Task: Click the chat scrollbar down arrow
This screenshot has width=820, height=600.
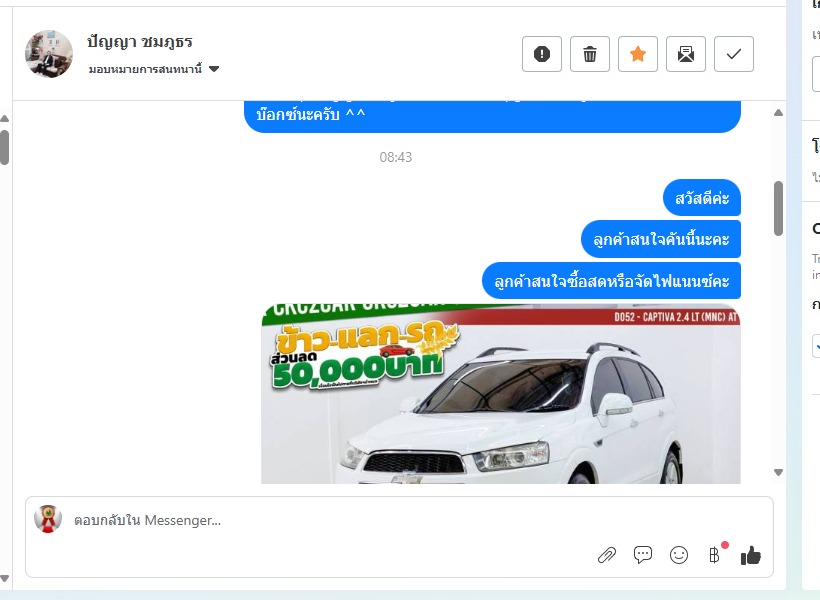Action: point(778,472)
